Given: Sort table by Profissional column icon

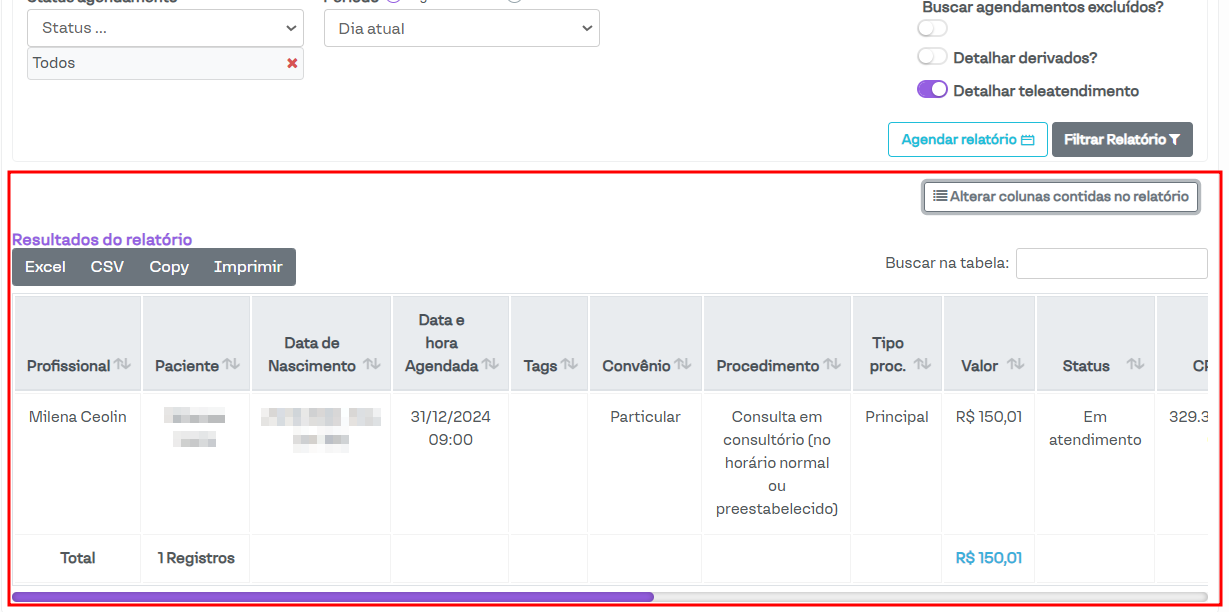Looking at the screenshot, I should (122, 365).
